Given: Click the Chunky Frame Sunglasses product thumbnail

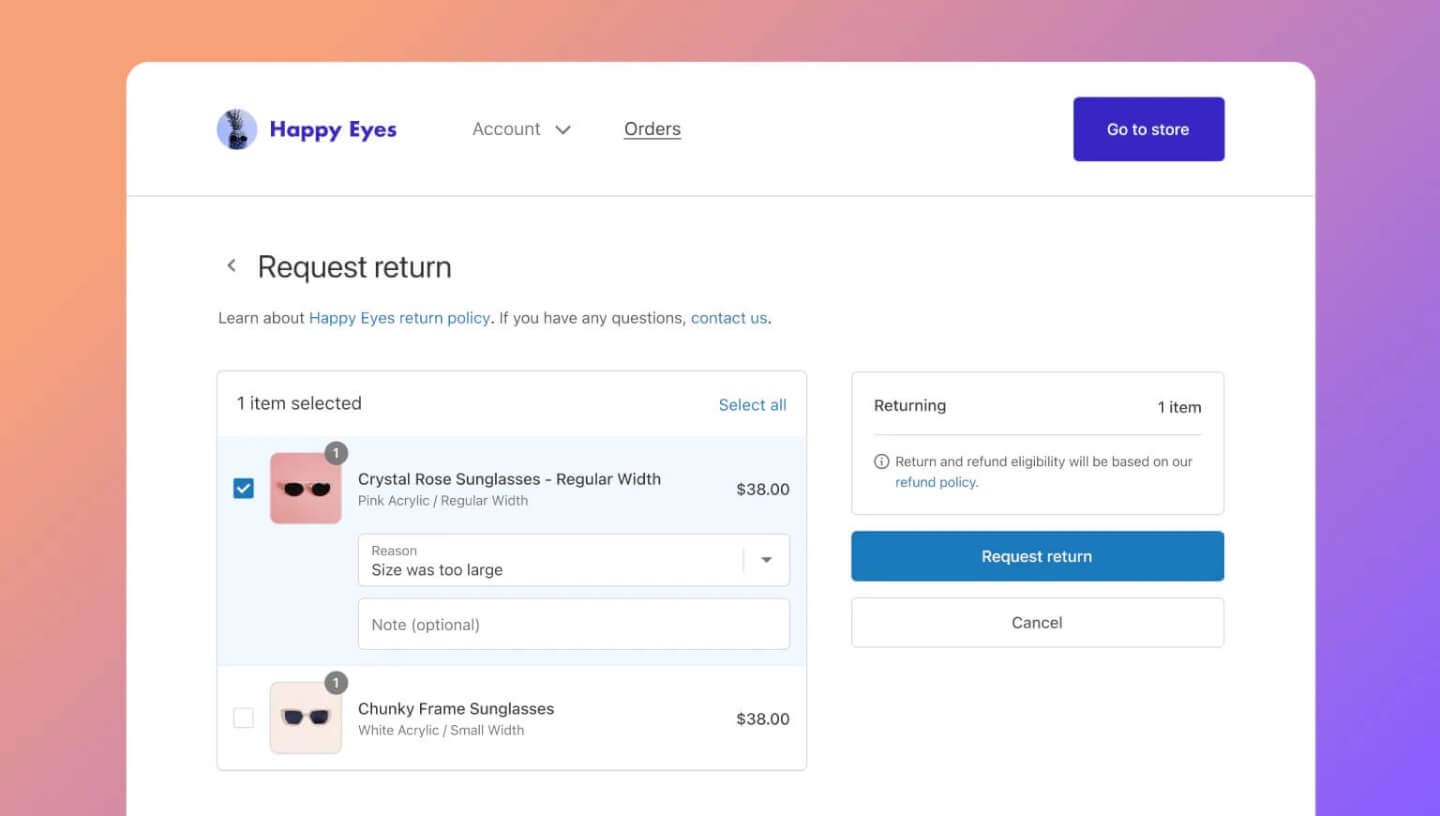Looking at the screenshot, I should click(305, 718).
